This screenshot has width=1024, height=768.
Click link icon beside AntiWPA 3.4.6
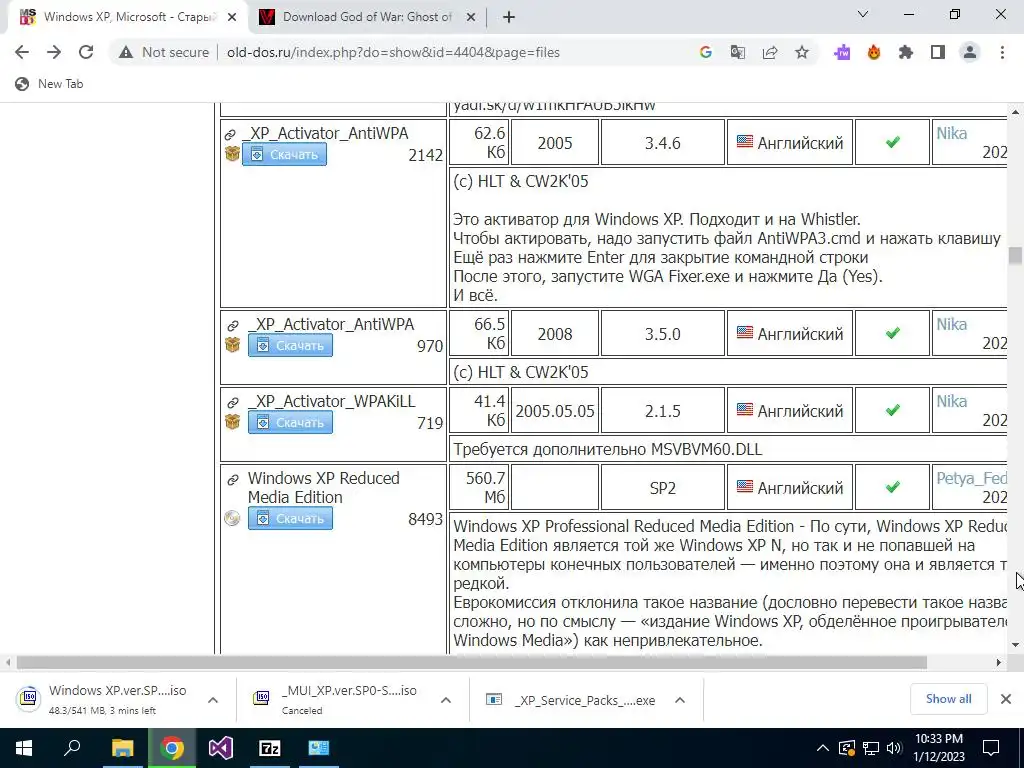tap(230, 135)
